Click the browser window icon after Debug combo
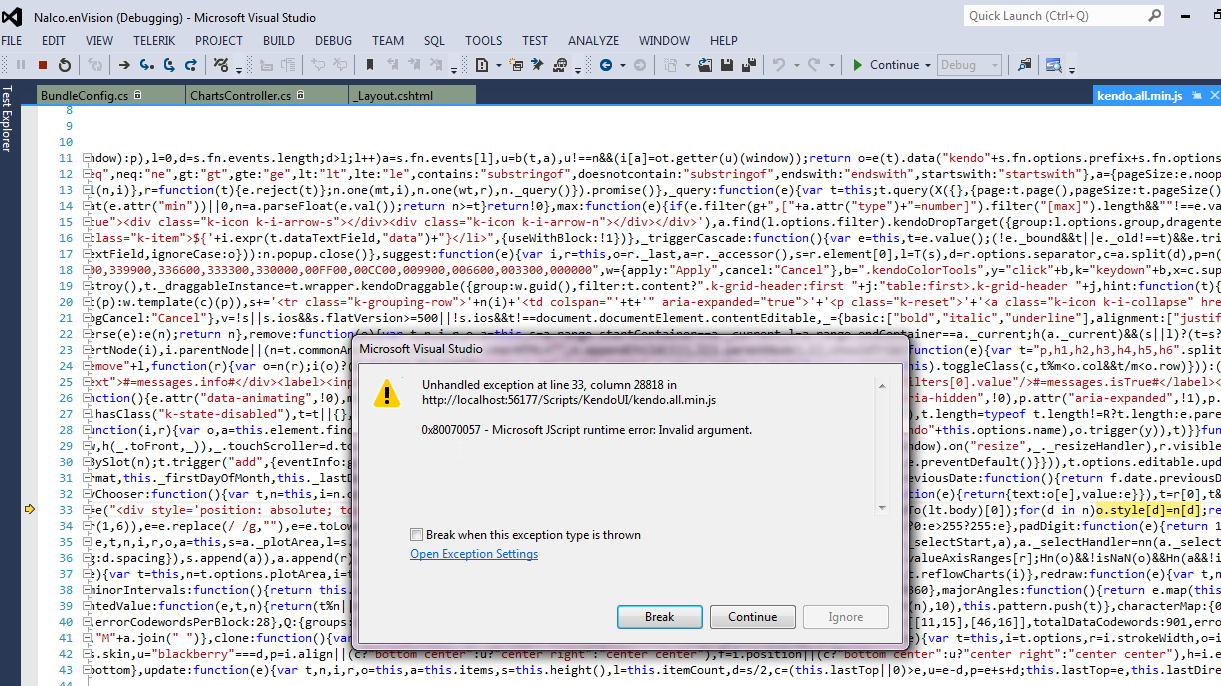 pos(1053,65)
